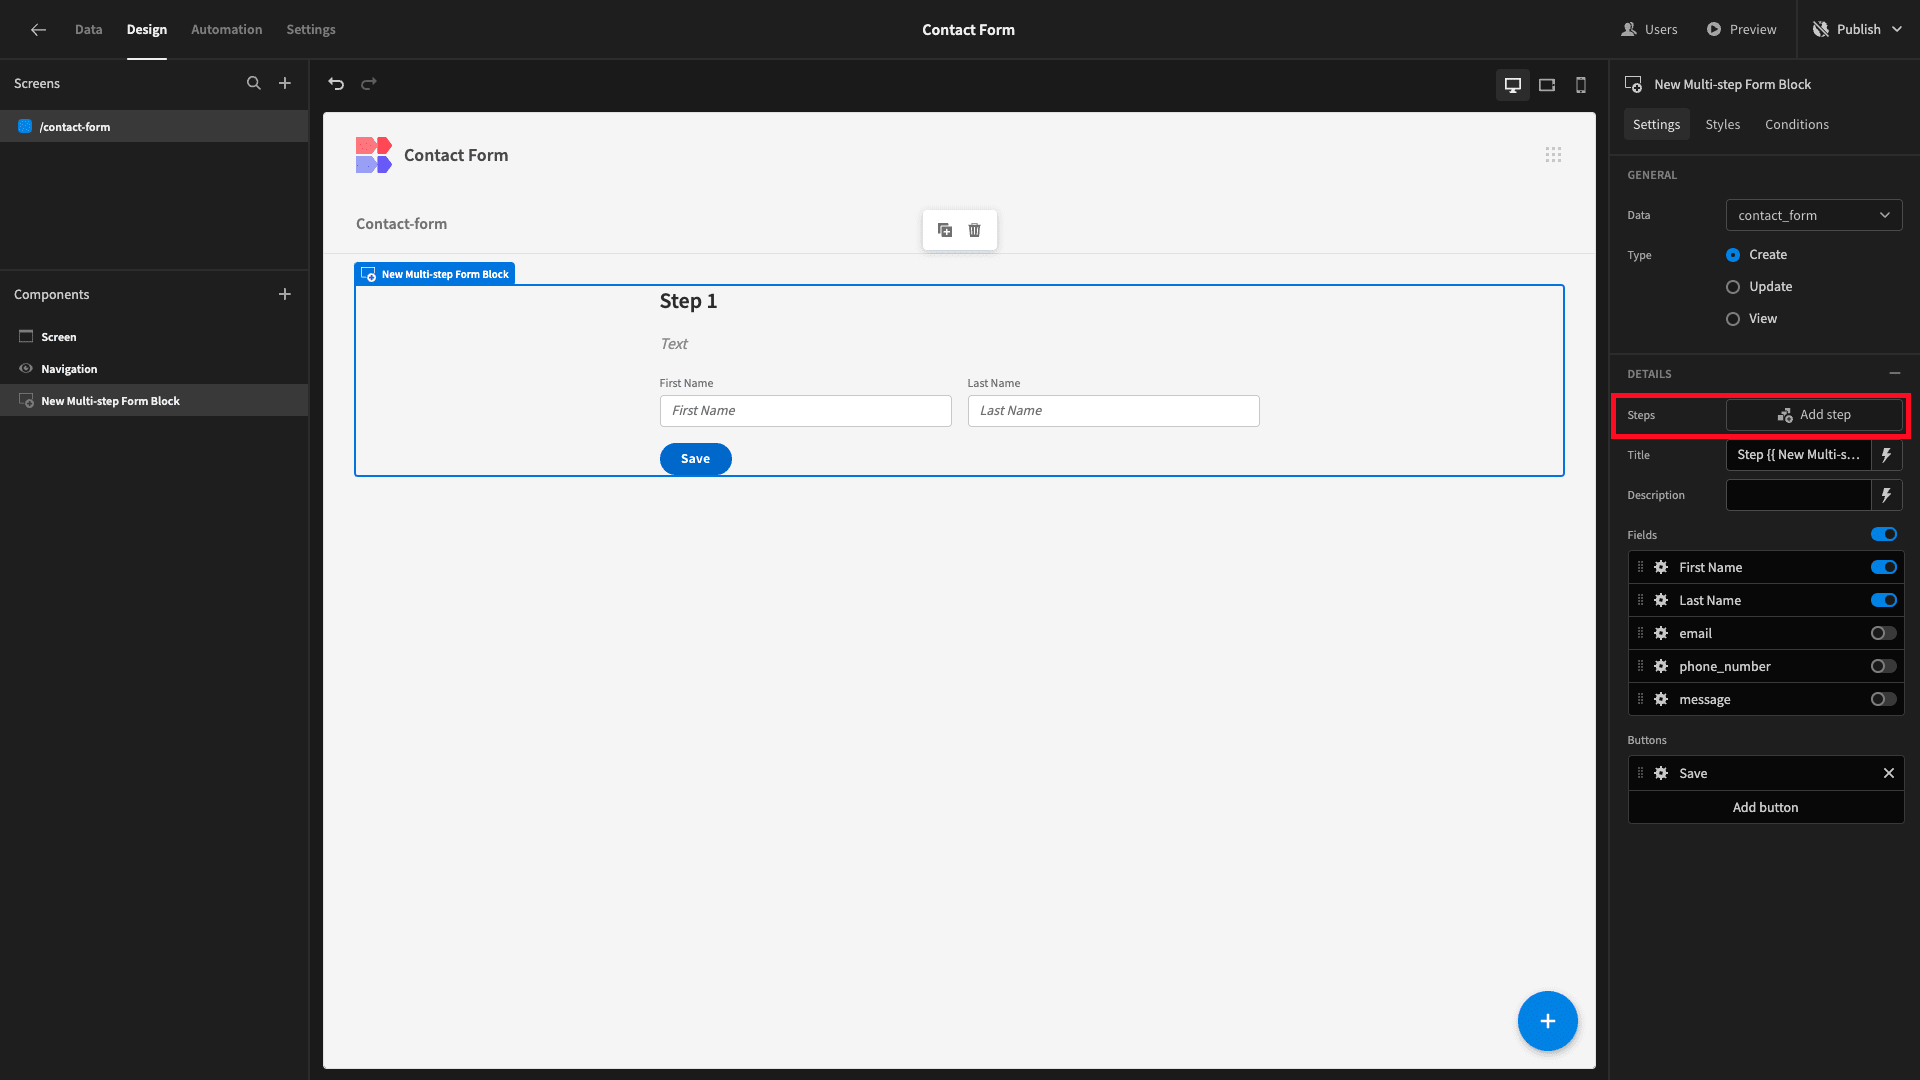
Task: Select the Create type radio
Action: click(1733, 255)
